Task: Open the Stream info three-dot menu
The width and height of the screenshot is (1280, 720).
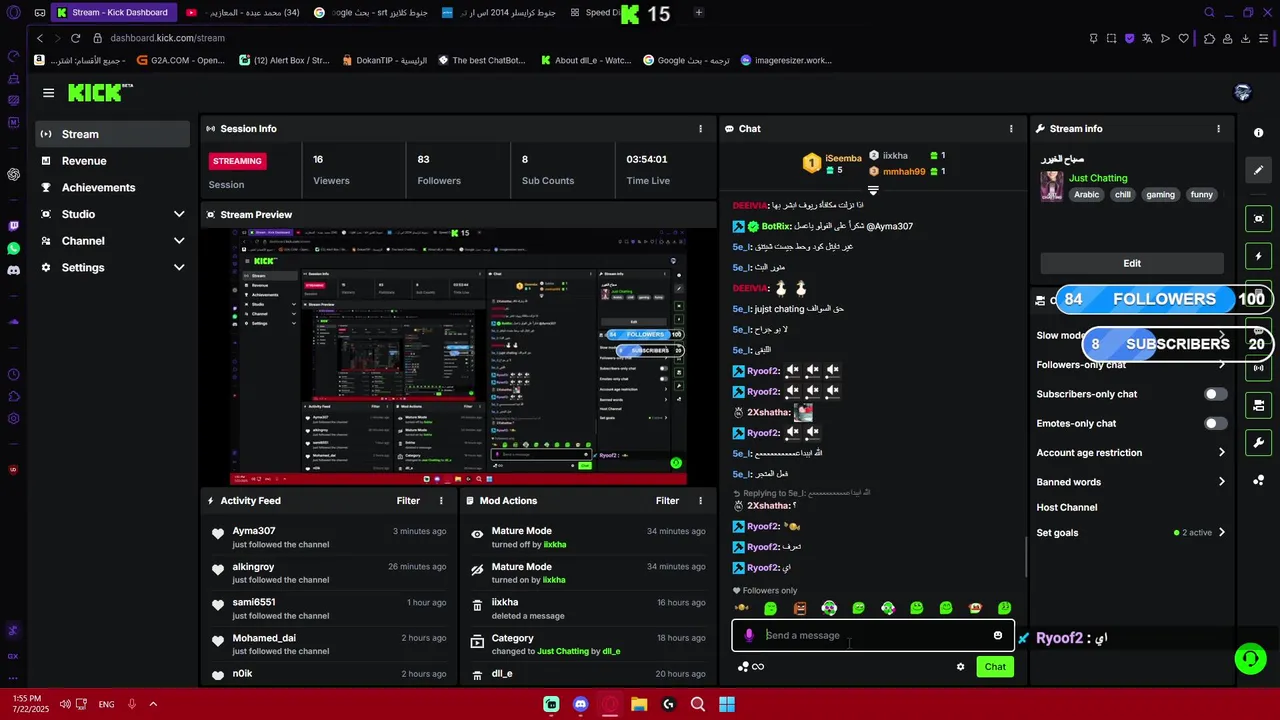Action: pos(1218,129)
